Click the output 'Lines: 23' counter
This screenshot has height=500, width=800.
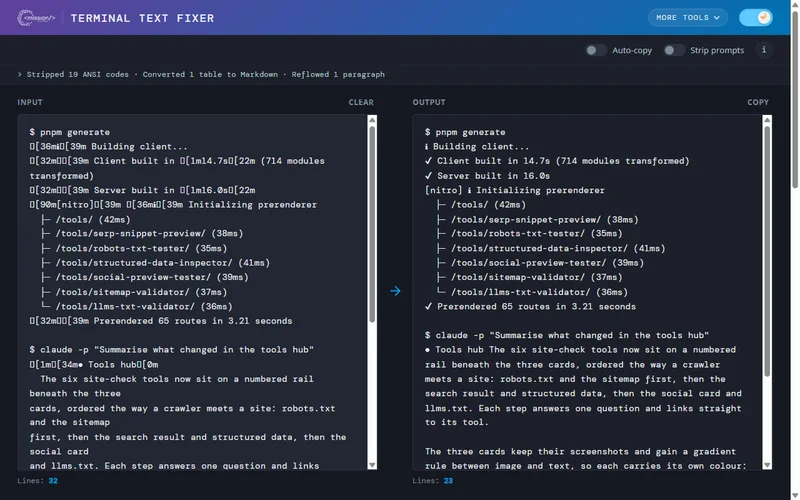click(x=433, y=481)
